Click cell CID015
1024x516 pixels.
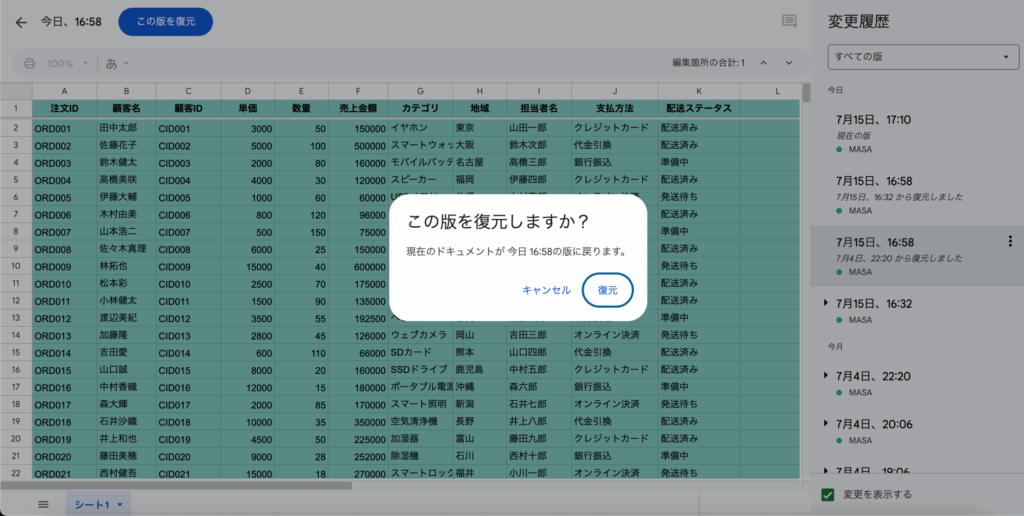[188, 370]
